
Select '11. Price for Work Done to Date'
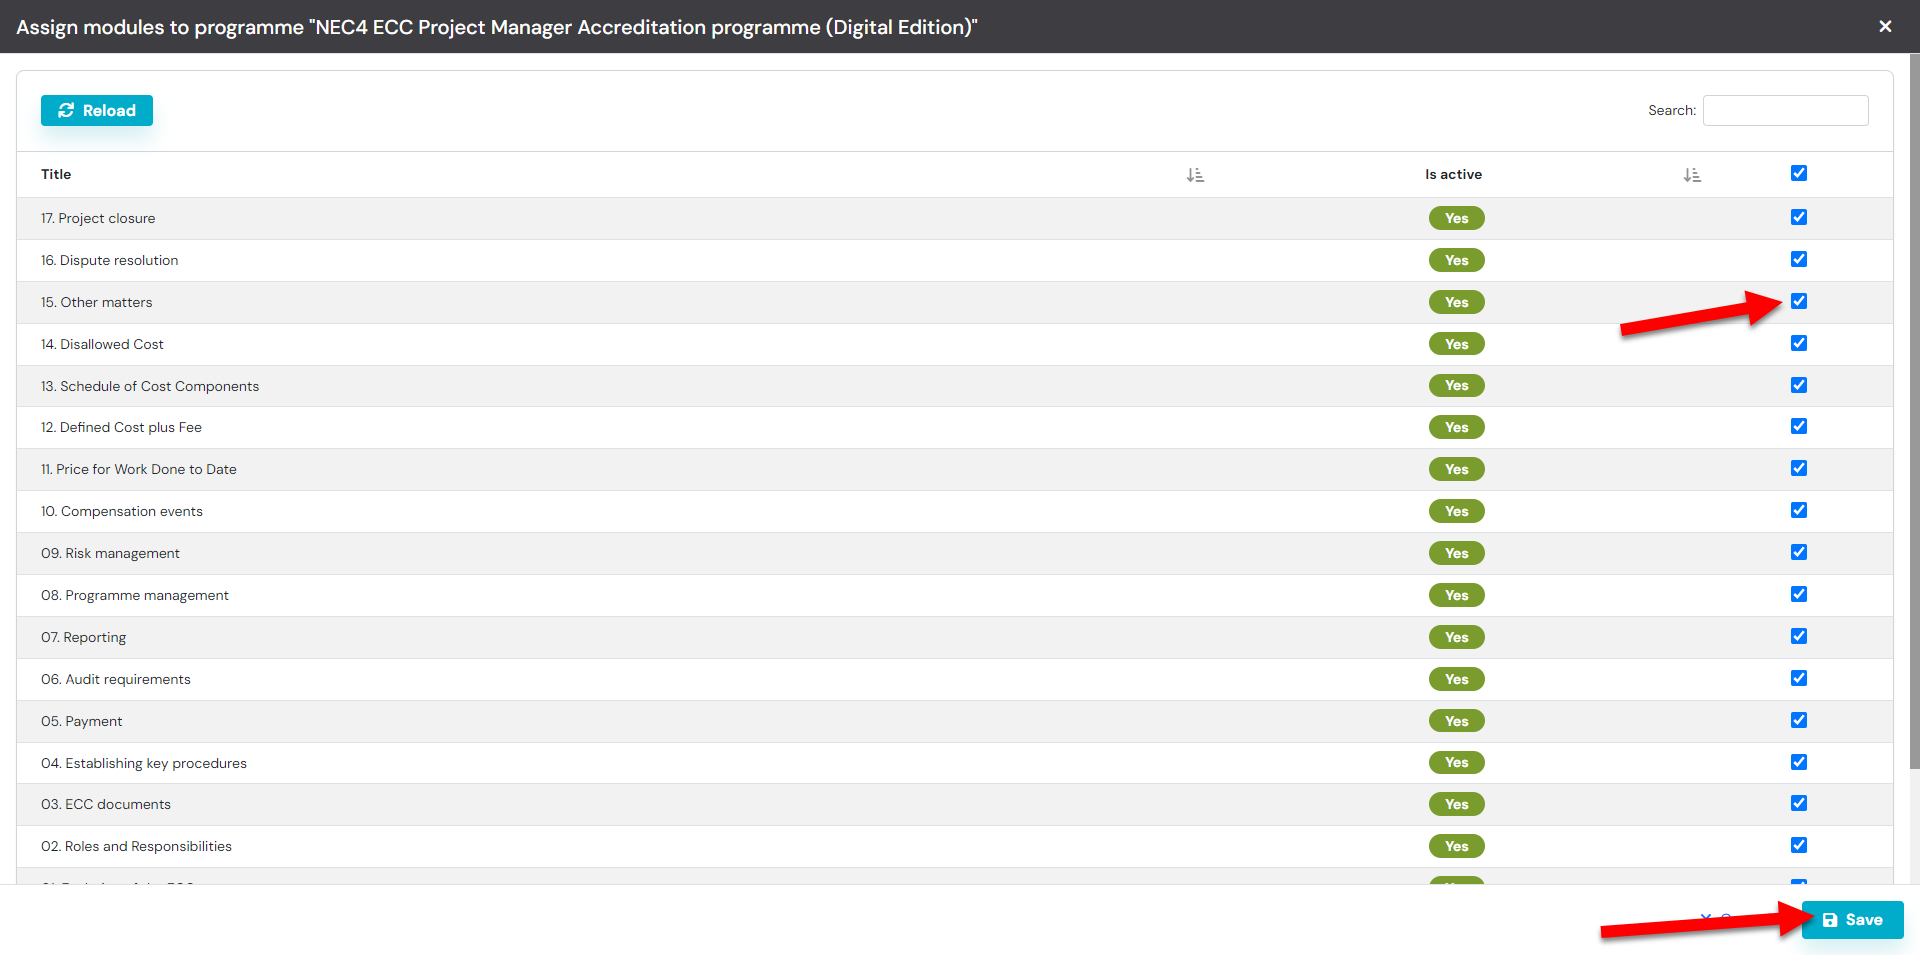pos(139,469)
